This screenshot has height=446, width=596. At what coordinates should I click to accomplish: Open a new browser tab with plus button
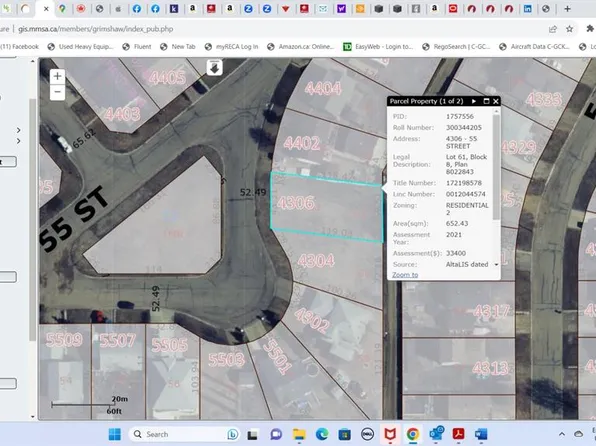click(567, 9)
